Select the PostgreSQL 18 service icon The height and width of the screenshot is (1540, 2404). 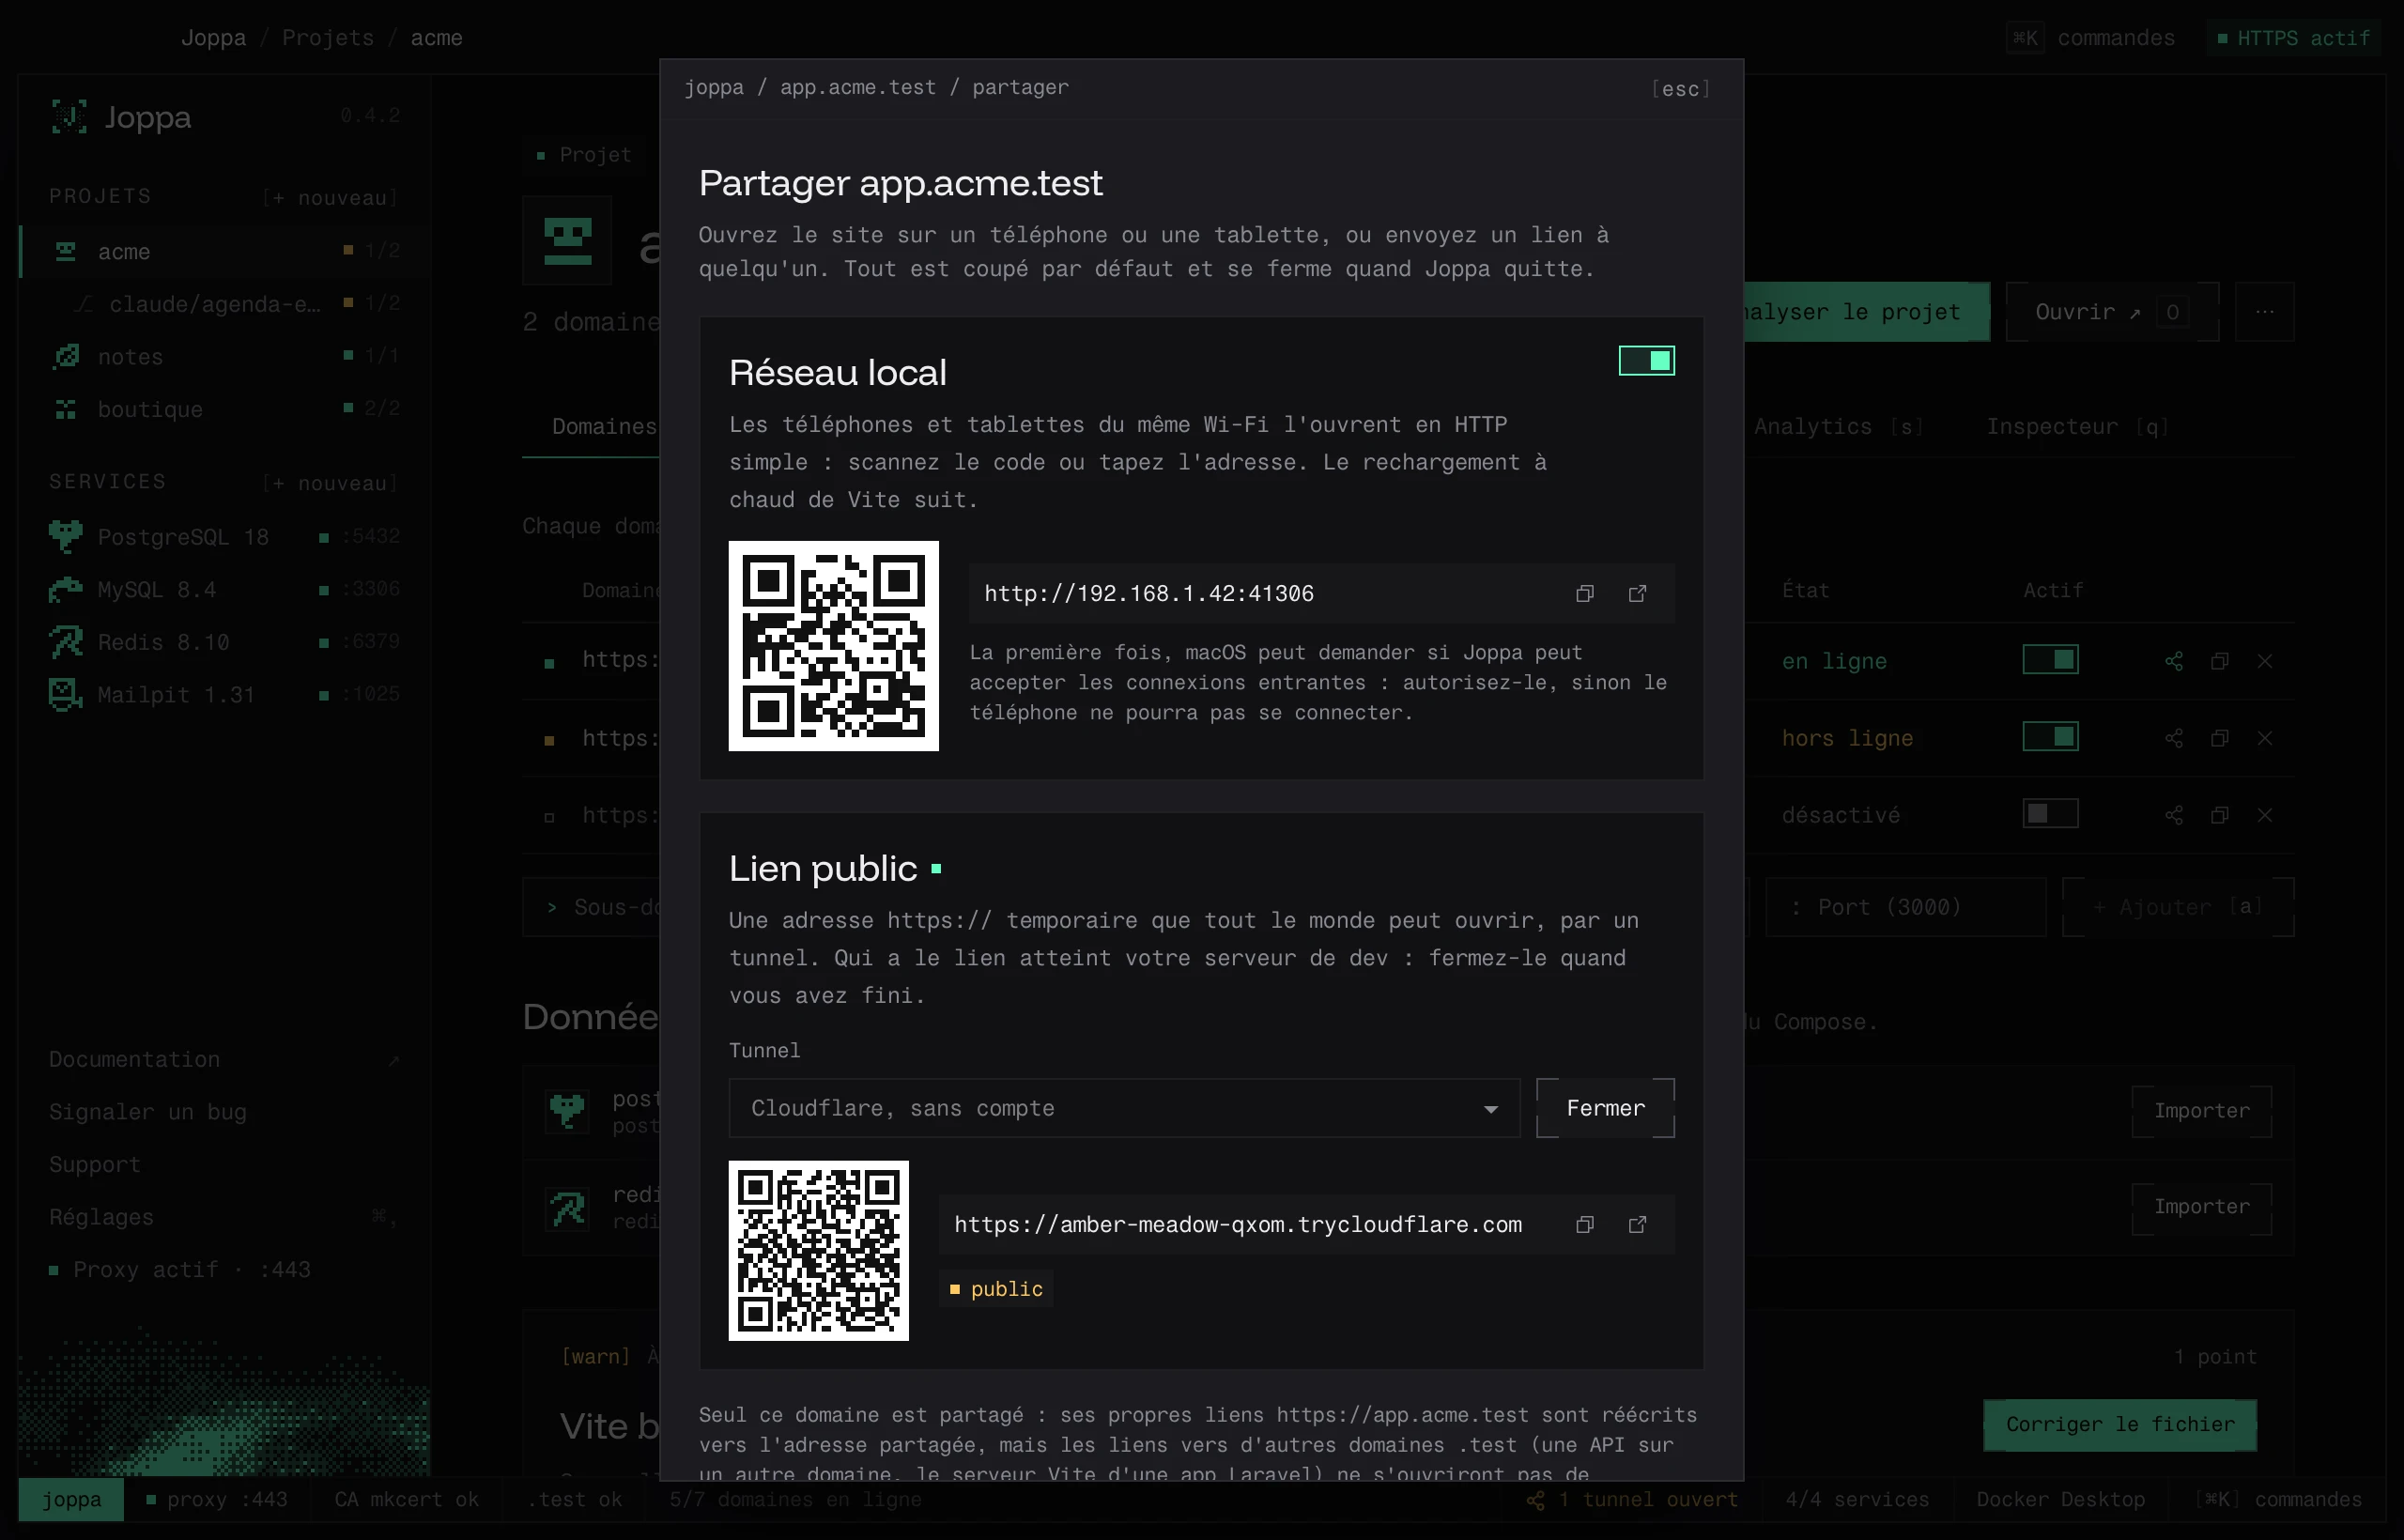point(66,537)
